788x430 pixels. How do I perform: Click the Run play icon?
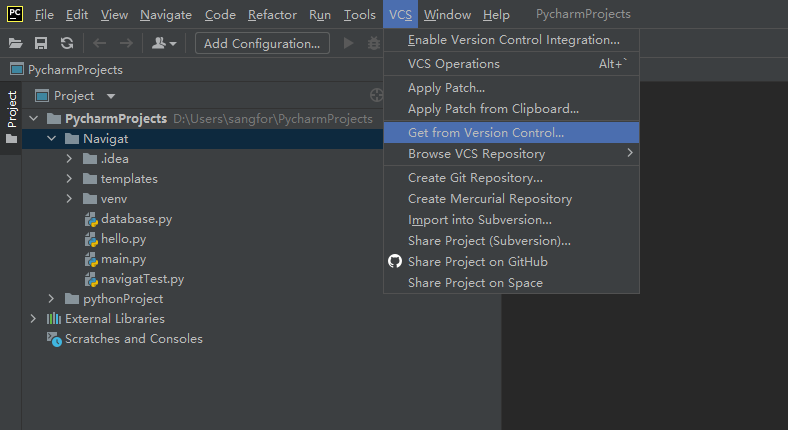coord(348,43)
